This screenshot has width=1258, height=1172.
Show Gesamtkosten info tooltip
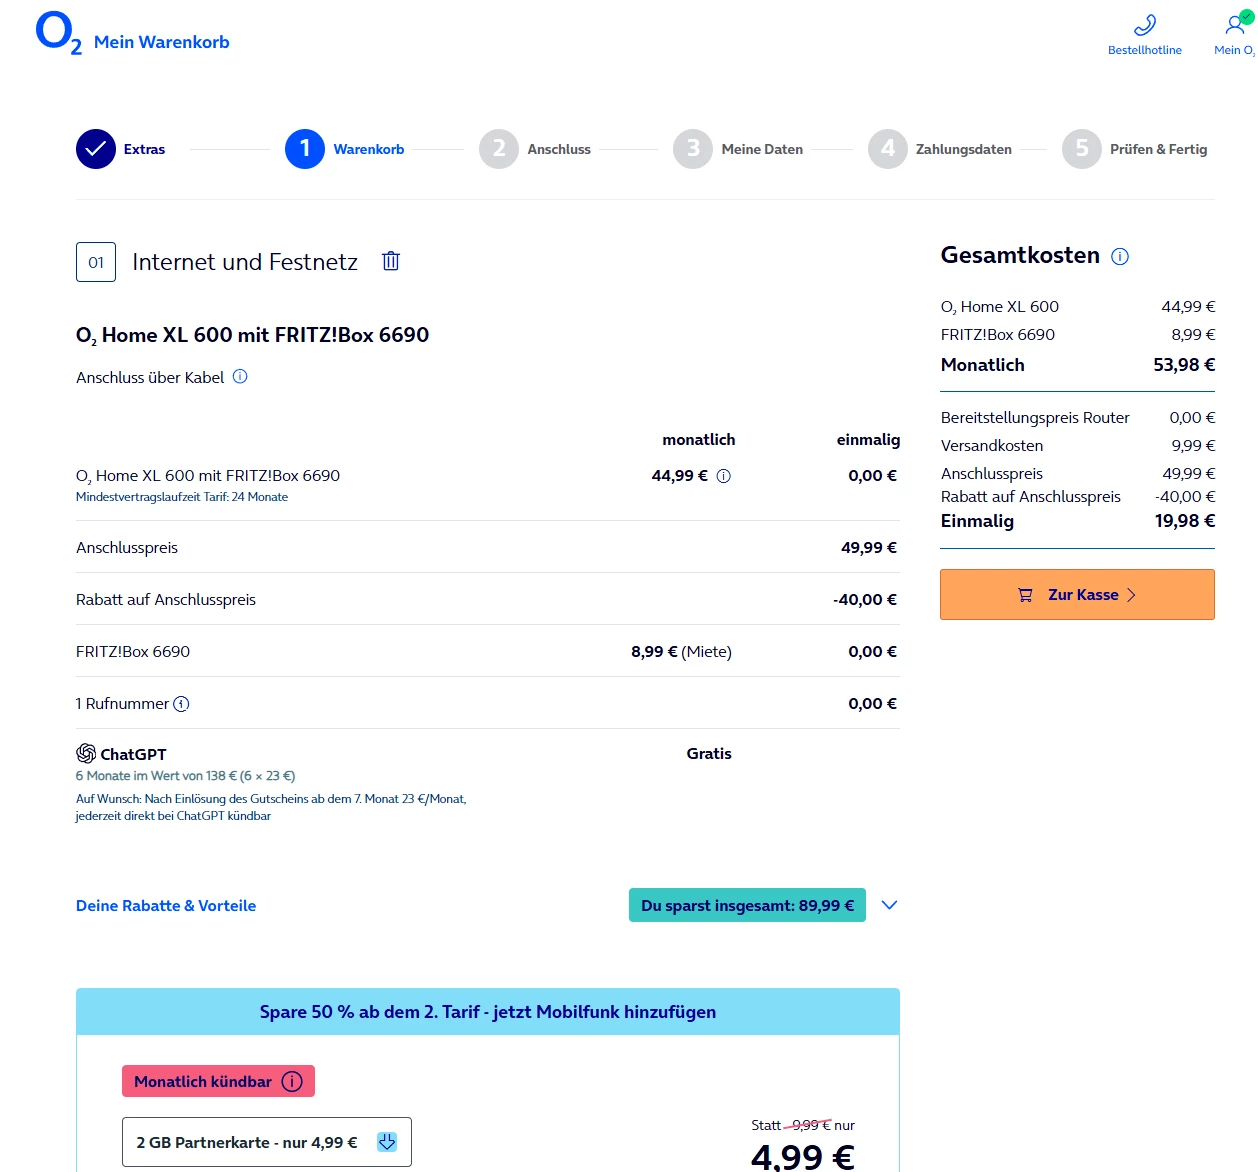(x=1120, y=256)
